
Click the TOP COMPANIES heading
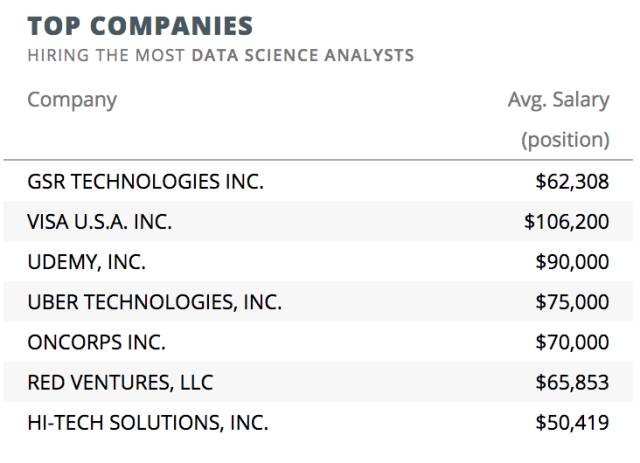pos(140,25)
